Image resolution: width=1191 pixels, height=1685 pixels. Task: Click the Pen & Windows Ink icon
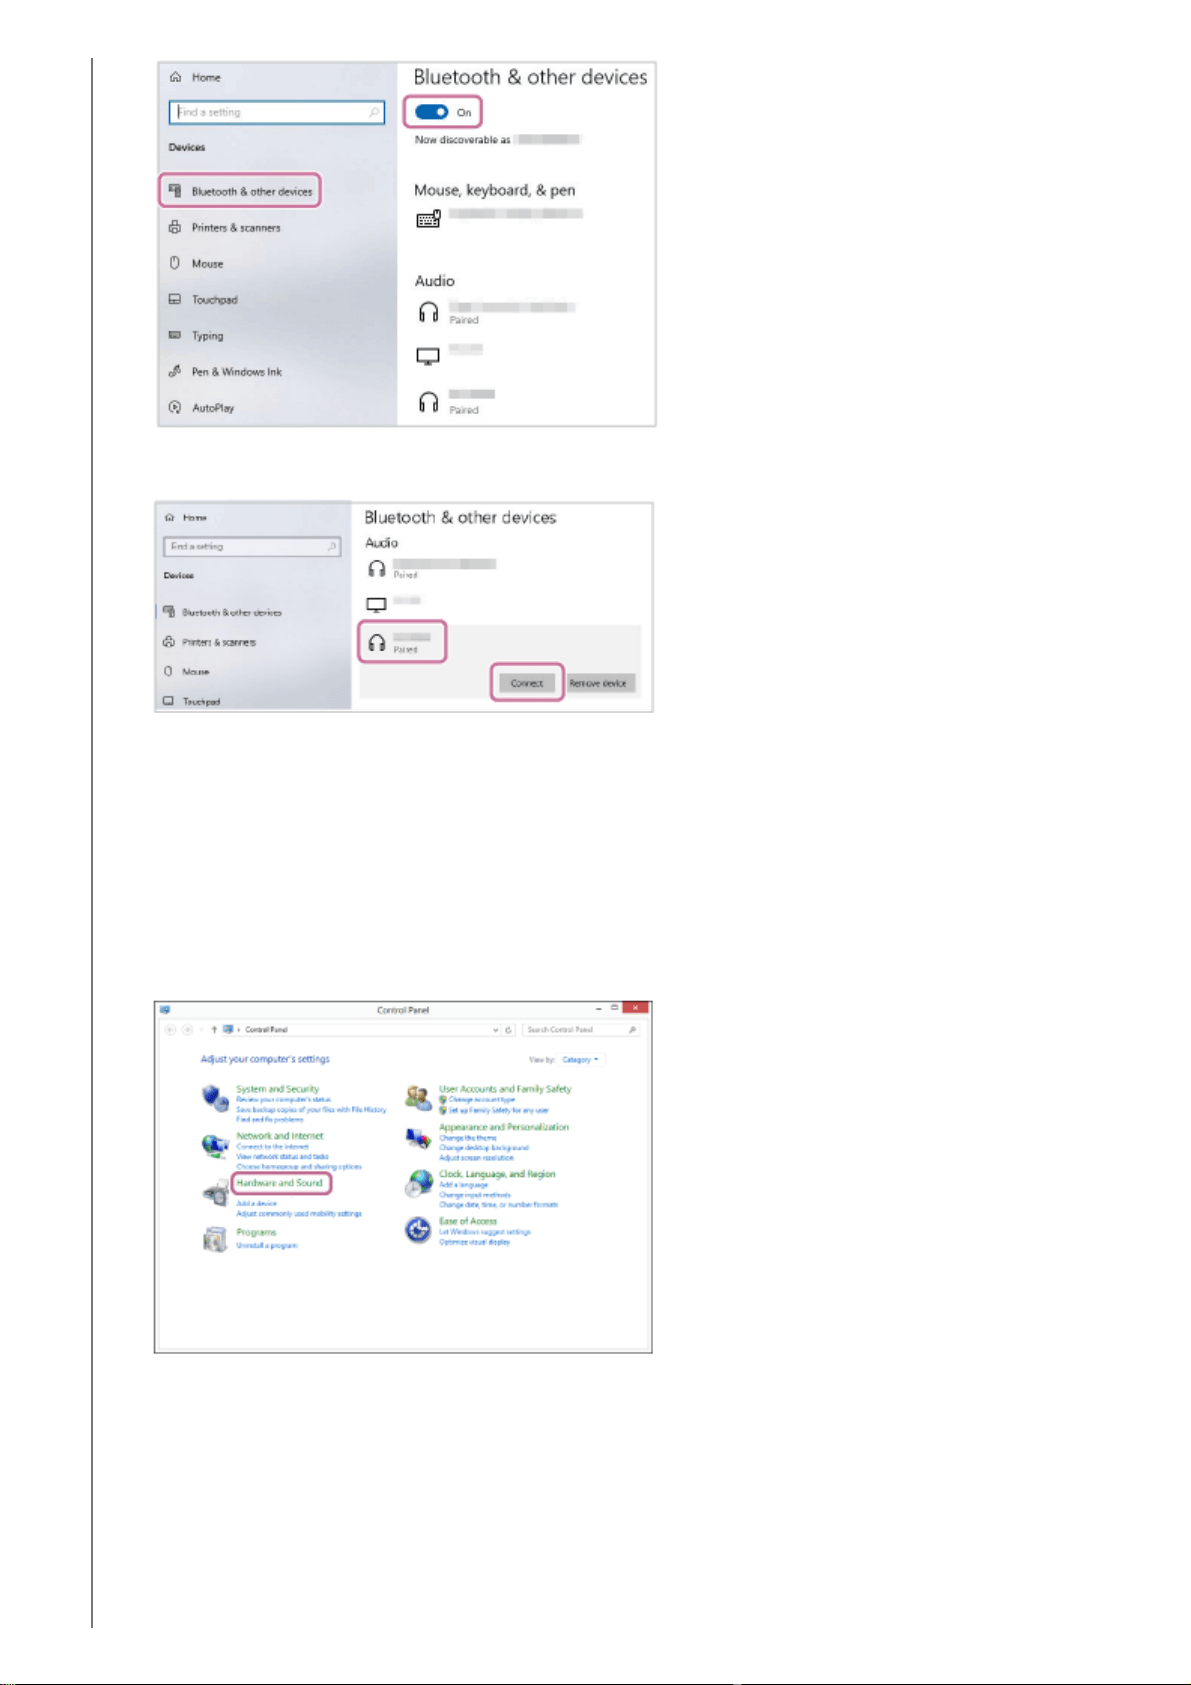(x=175, y=372)
